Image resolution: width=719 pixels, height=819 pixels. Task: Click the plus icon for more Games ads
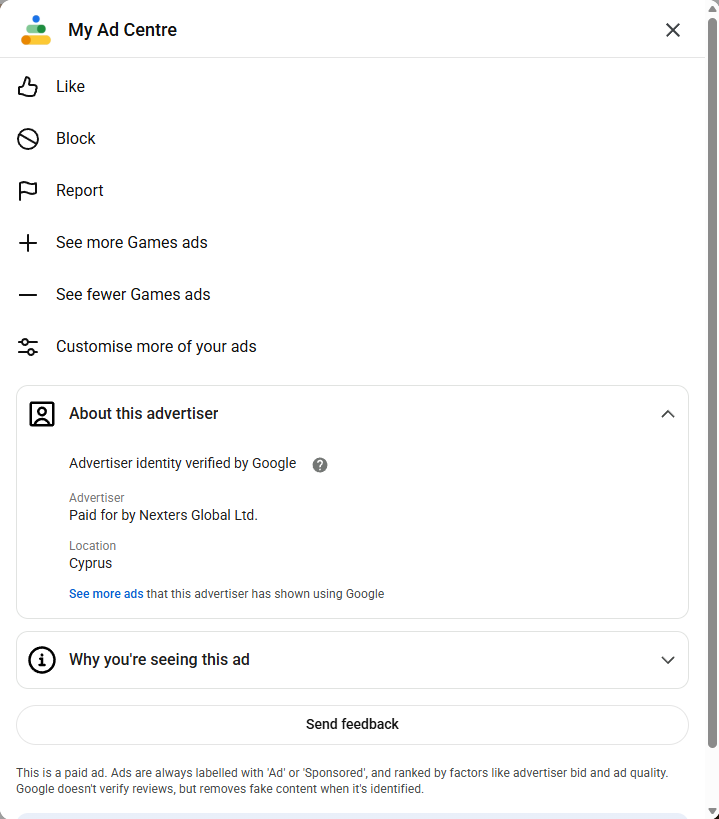click(x=28, y=243)
